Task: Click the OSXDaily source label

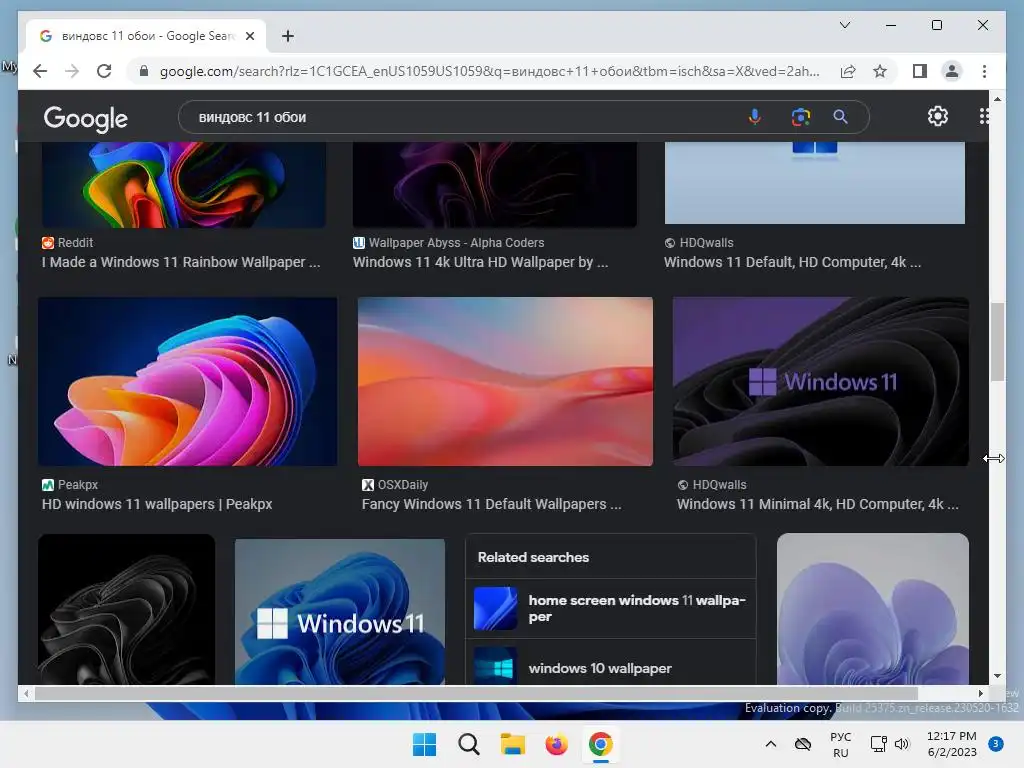Action: 394,485
